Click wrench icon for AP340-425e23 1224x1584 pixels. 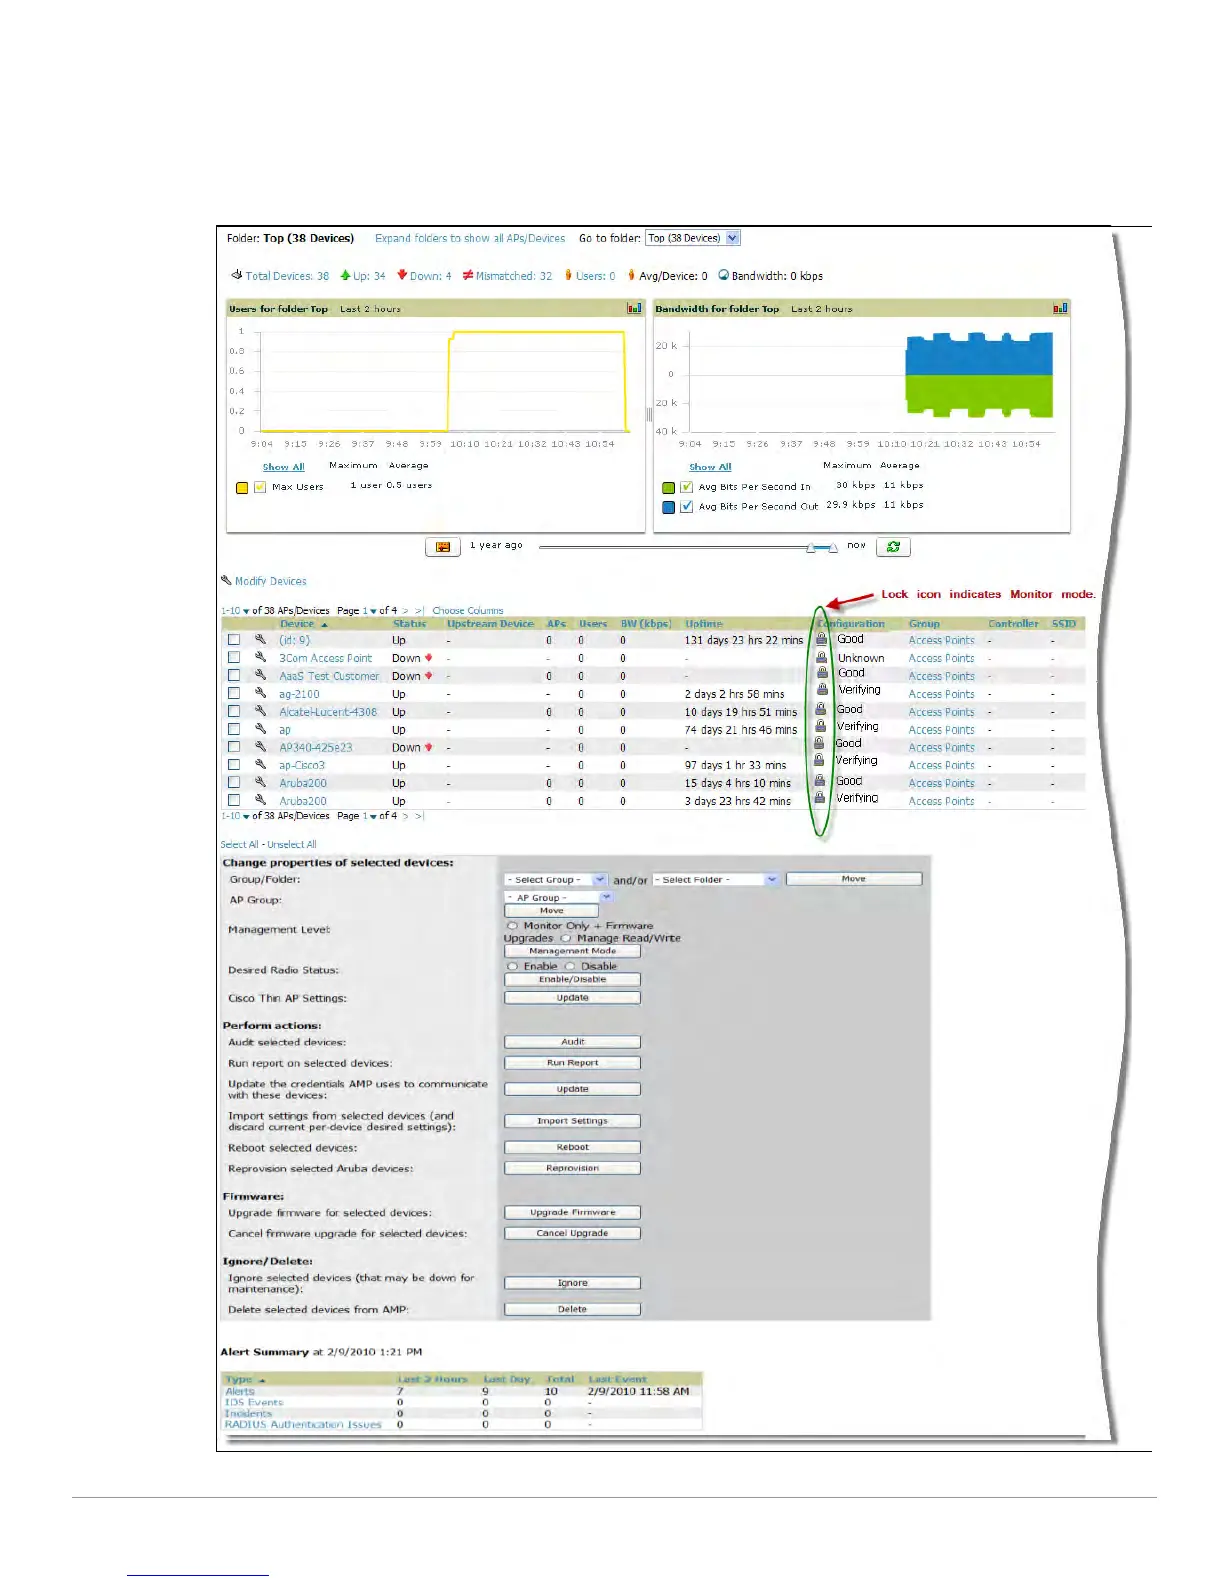260,746
